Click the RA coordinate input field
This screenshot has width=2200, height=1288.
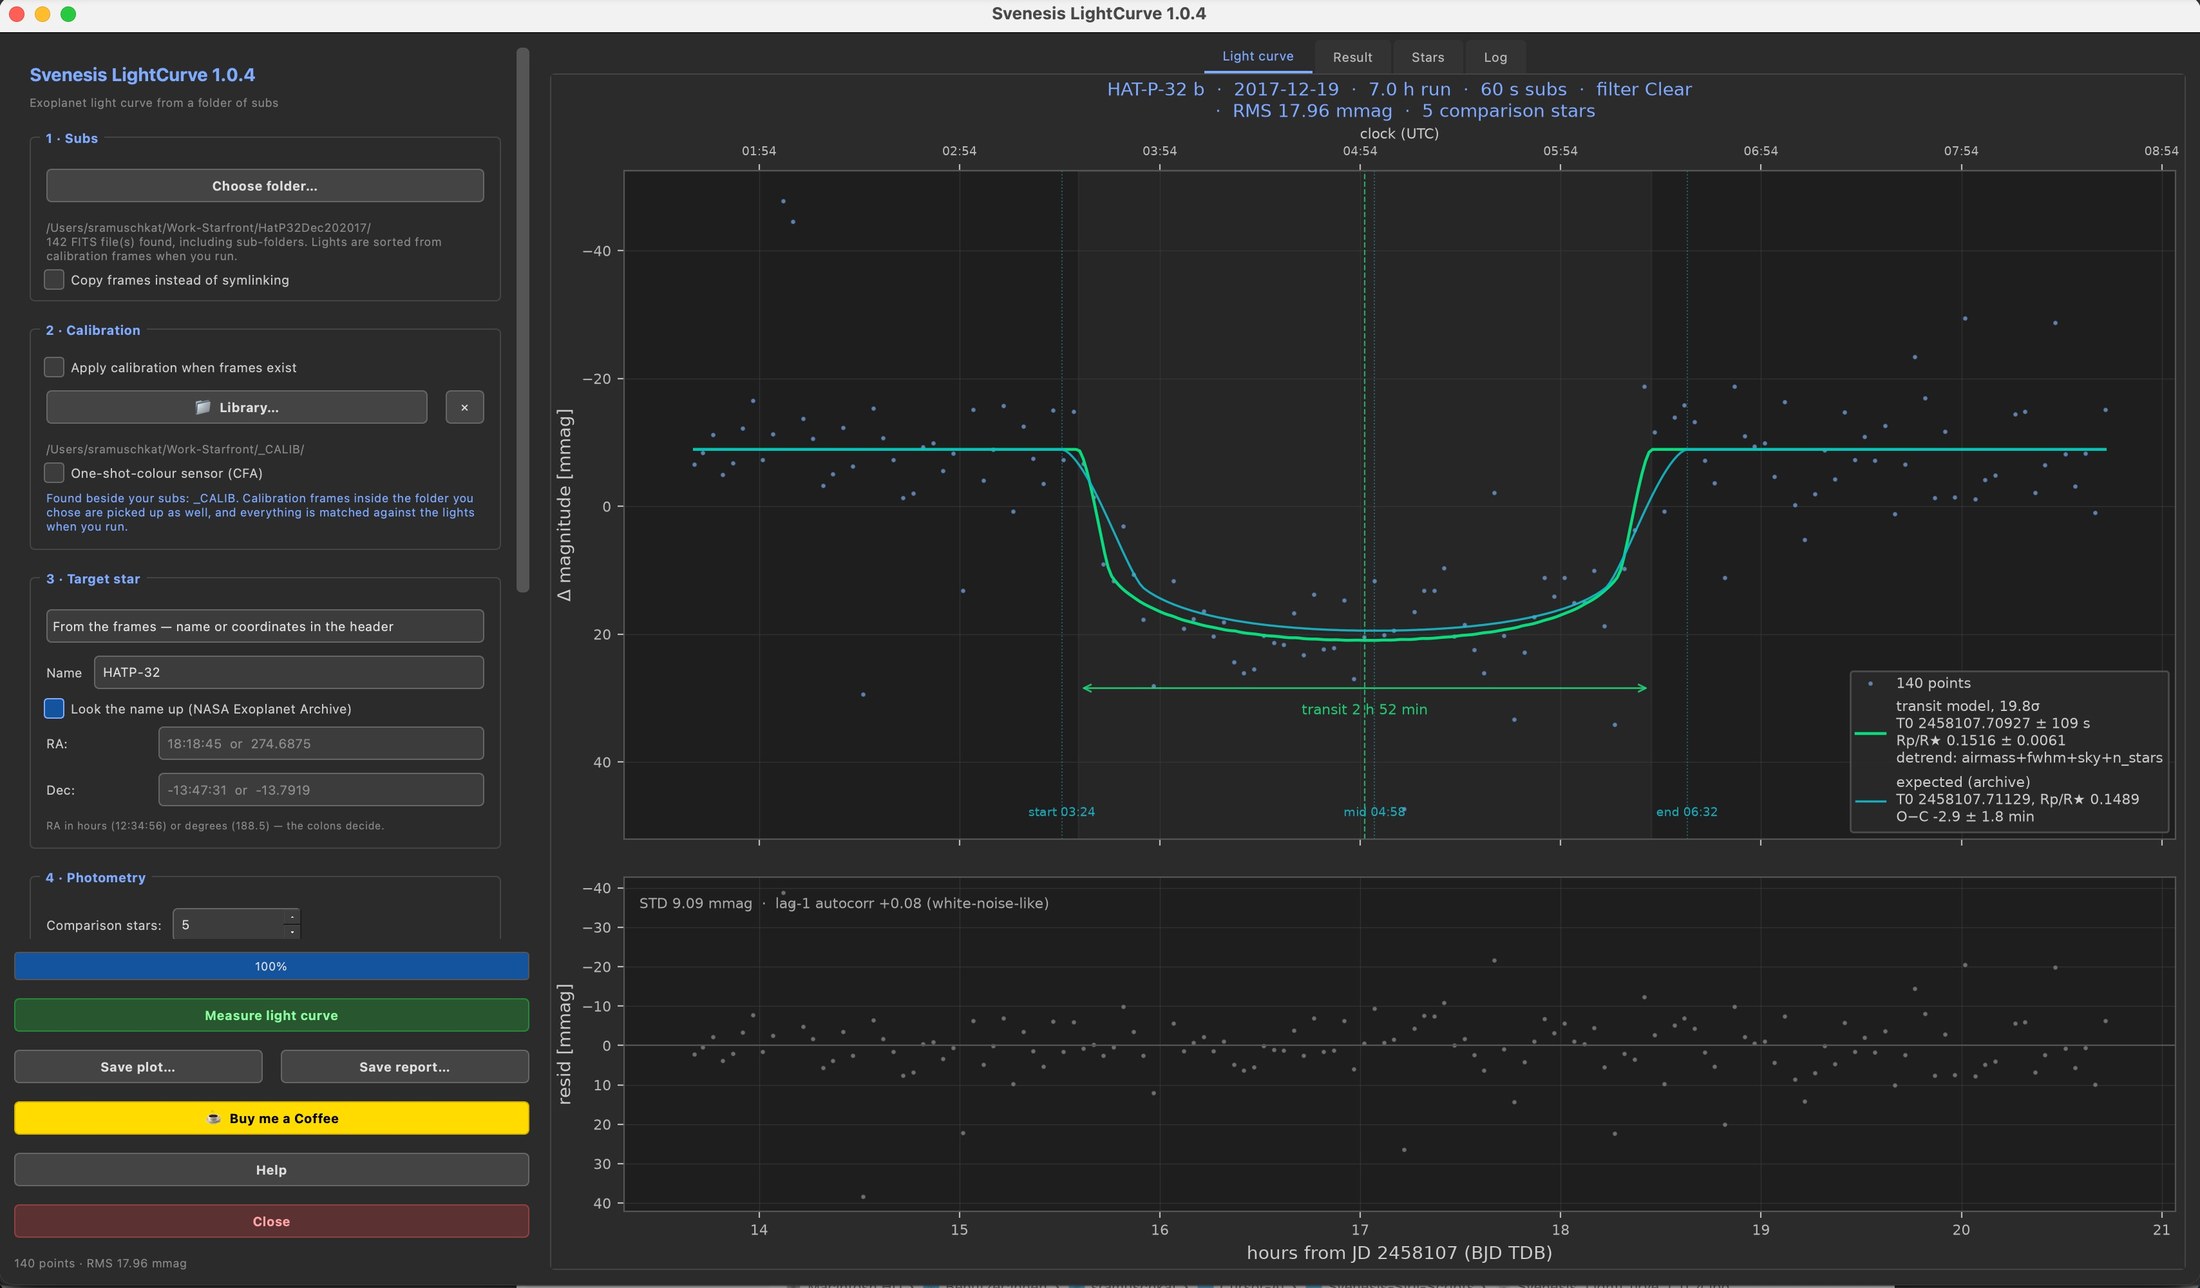point(321,743)
